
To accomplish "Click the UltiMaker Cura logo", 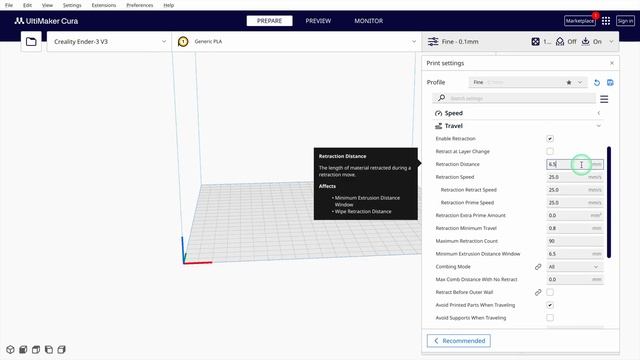I will (46, 21).
